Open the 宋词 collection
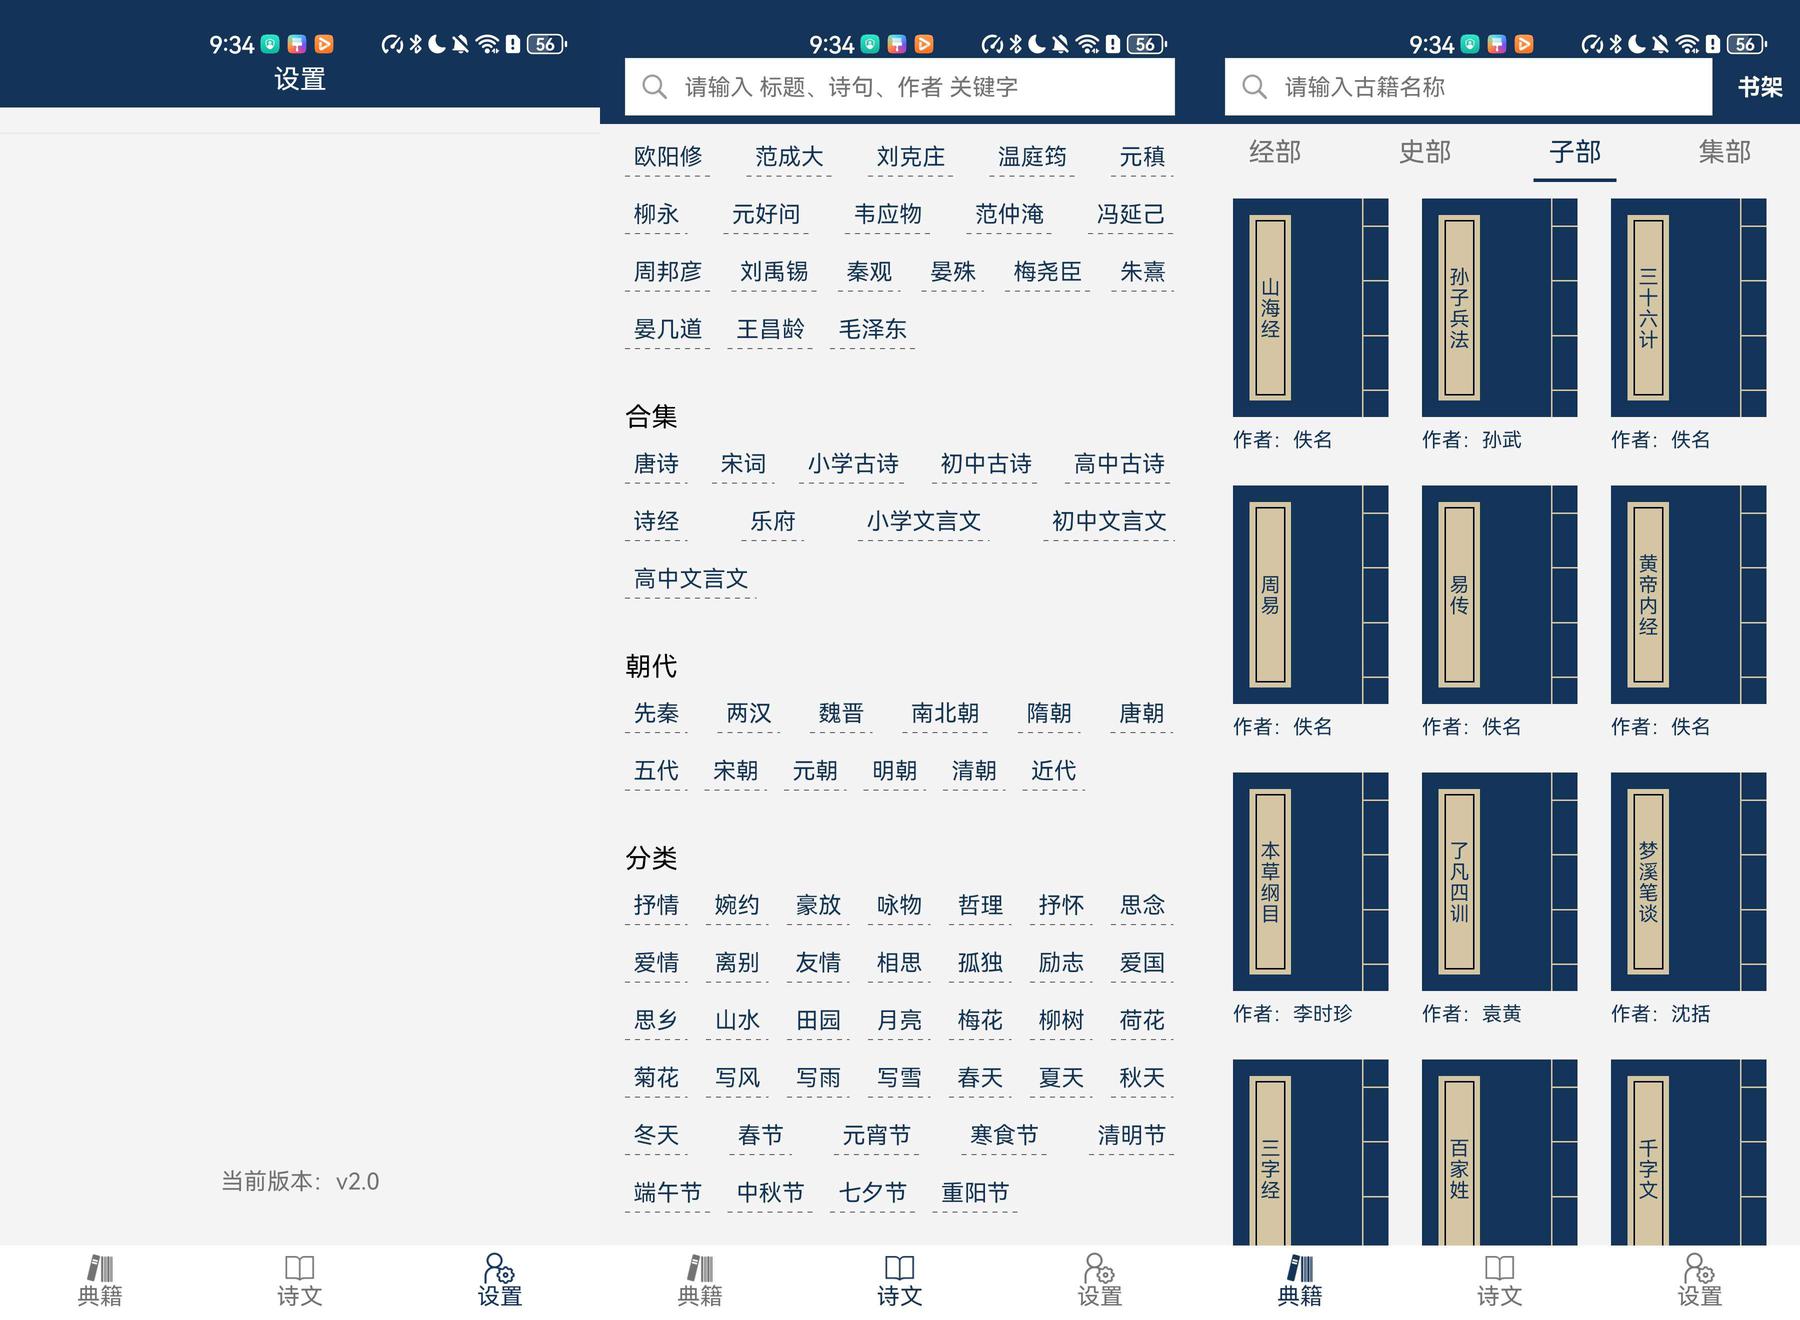The height and width of the screenshot is (1320, 1800). [743, 464]
